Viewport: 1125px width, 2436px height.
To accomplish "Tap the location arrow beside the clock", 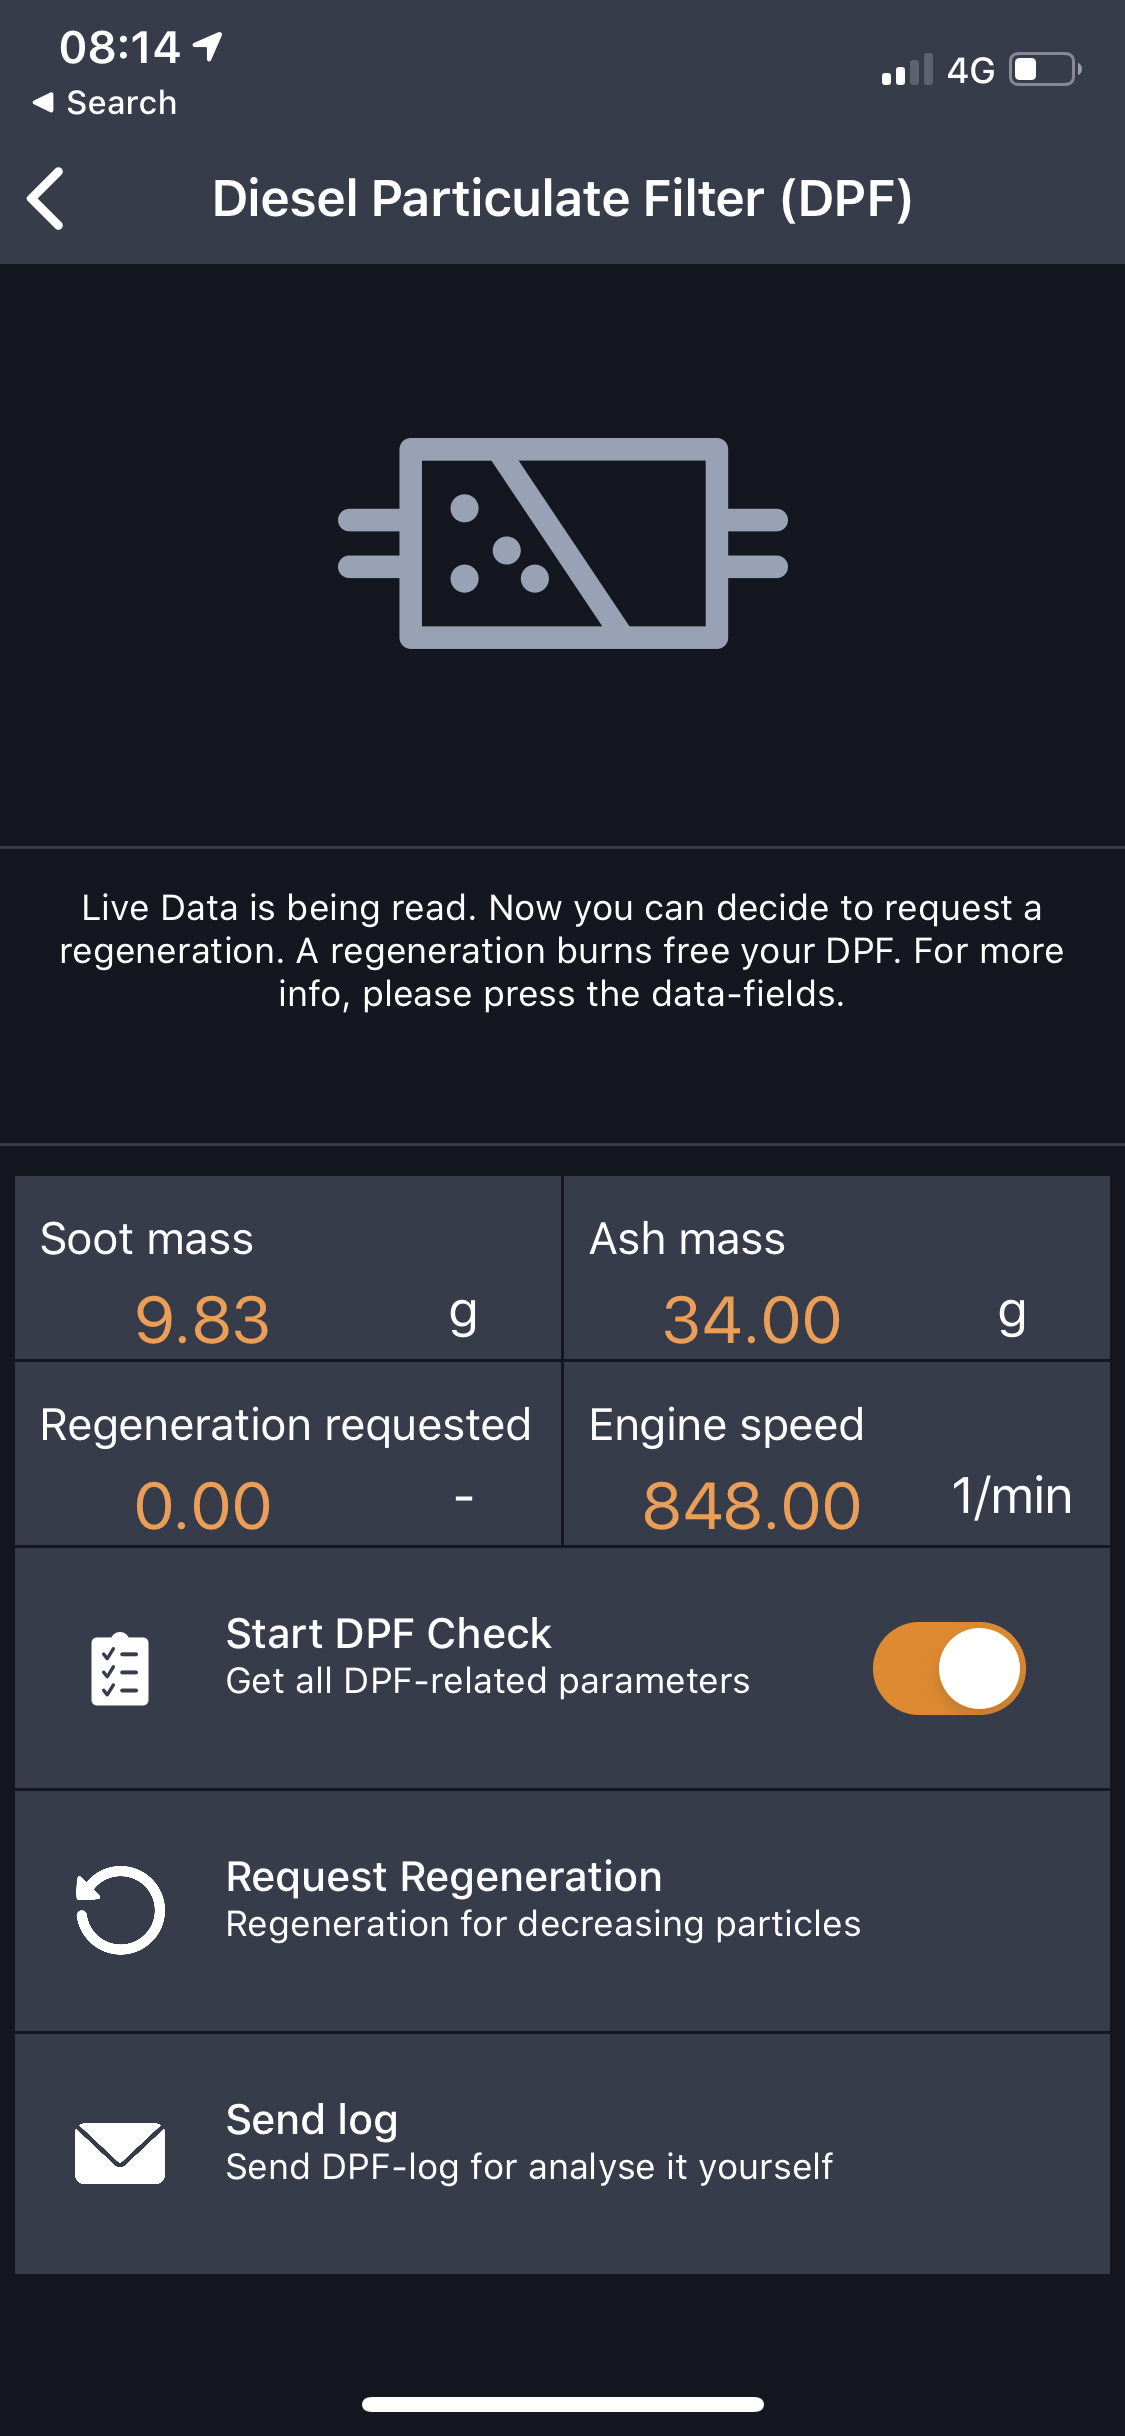I will pyautogui.click(x=208, y=46).
